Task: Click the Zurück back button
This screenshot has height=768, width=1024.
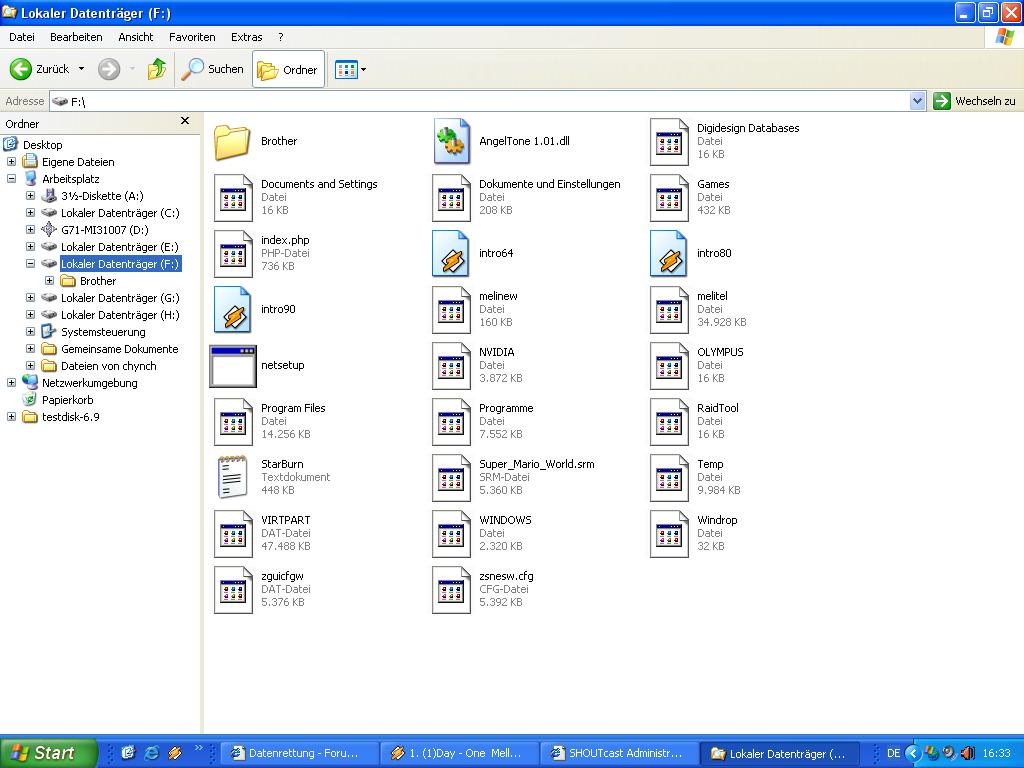Action: tap(40, 69)
